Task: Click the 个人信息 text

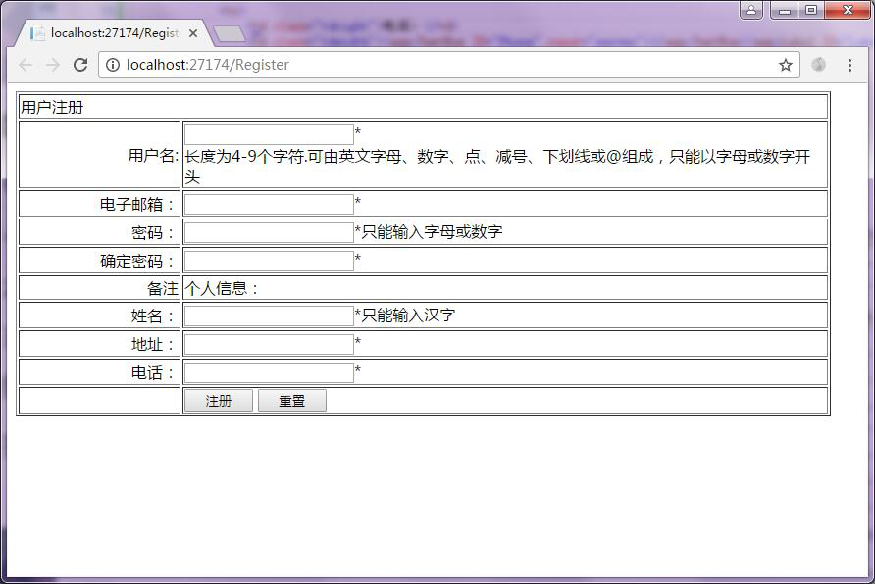Action: pos(221,288)
